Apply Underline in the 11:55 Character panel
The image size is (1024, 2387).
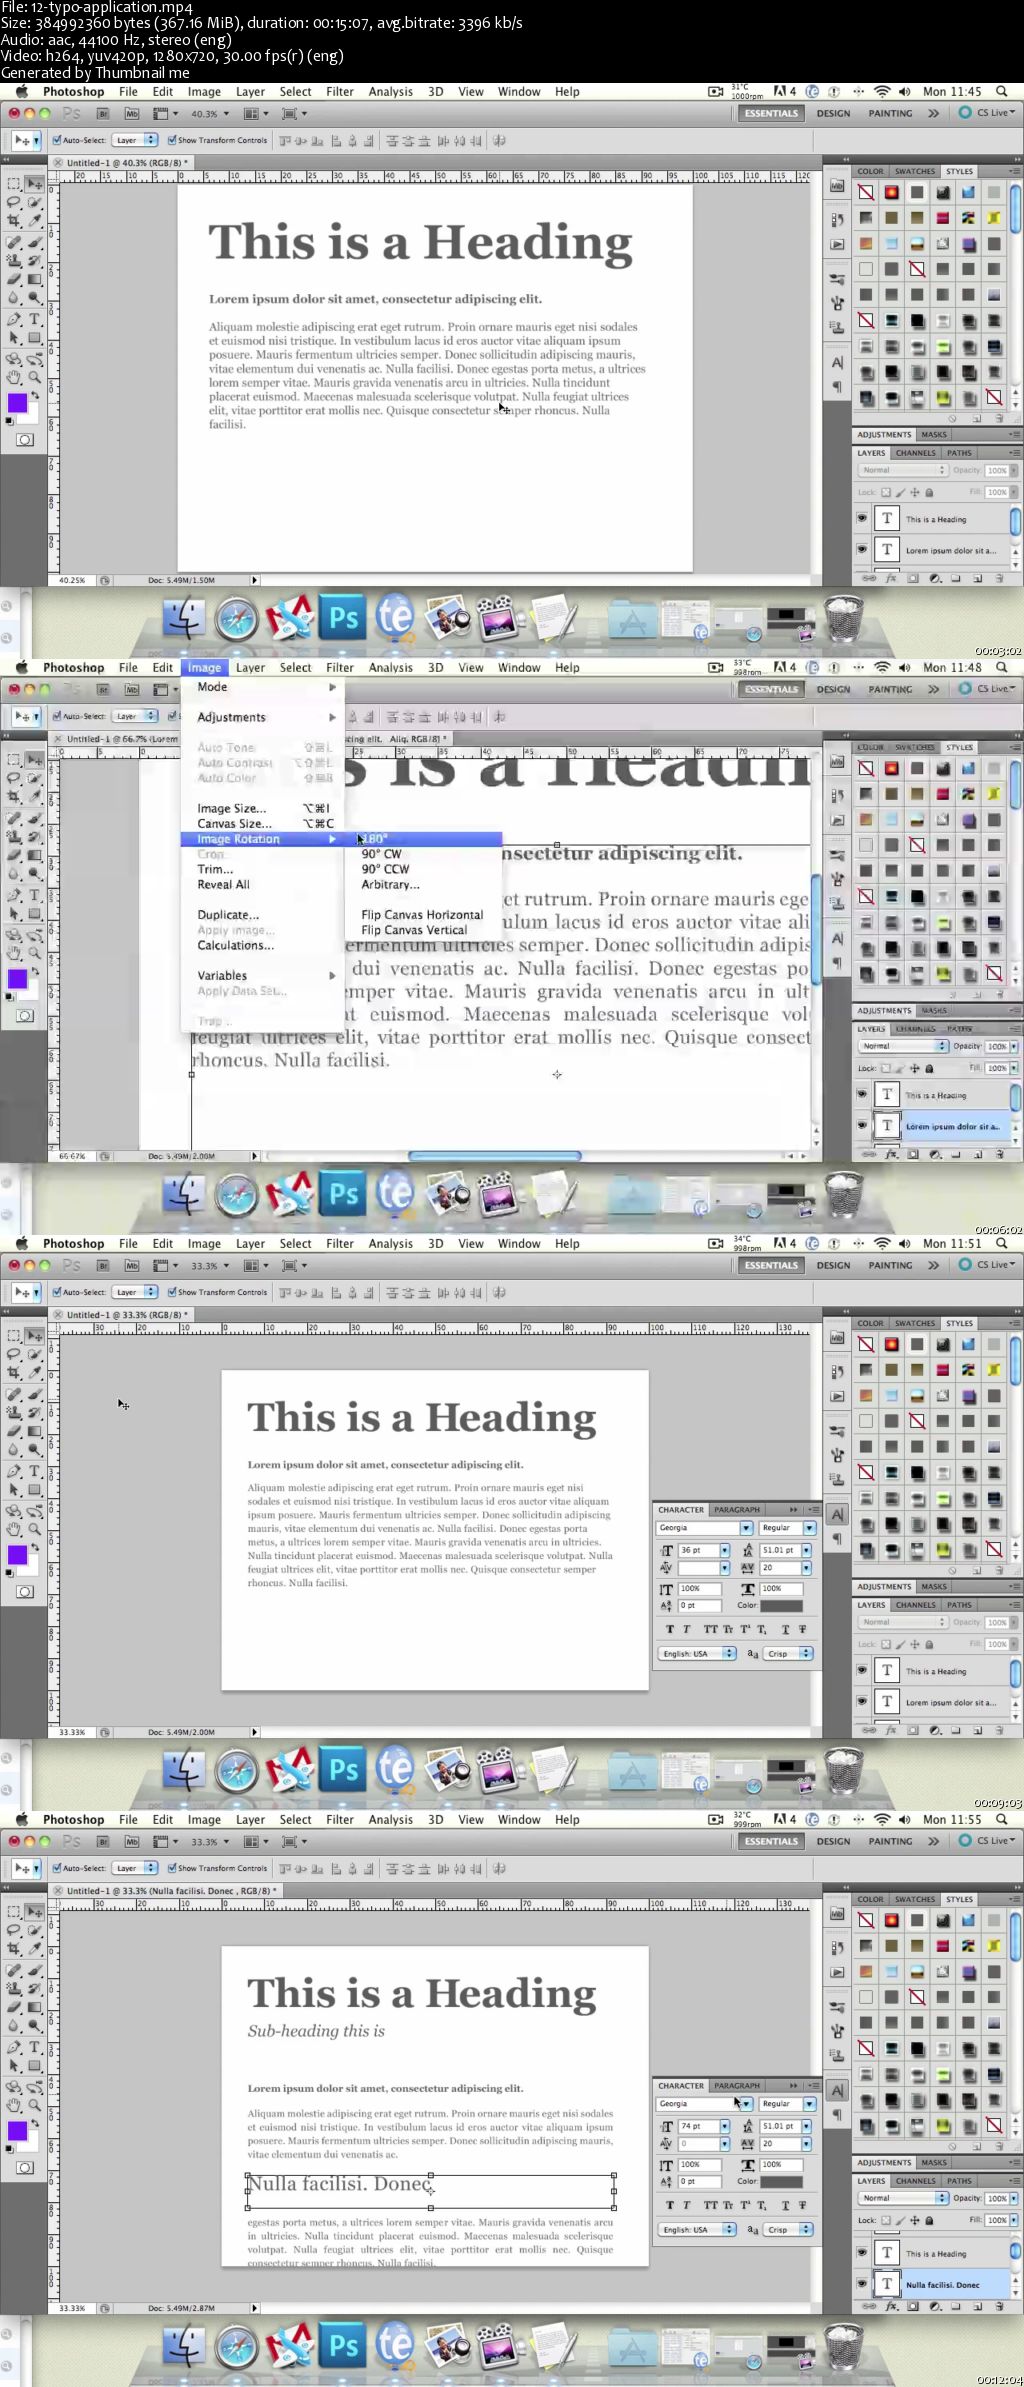[x=785, y=2205]
